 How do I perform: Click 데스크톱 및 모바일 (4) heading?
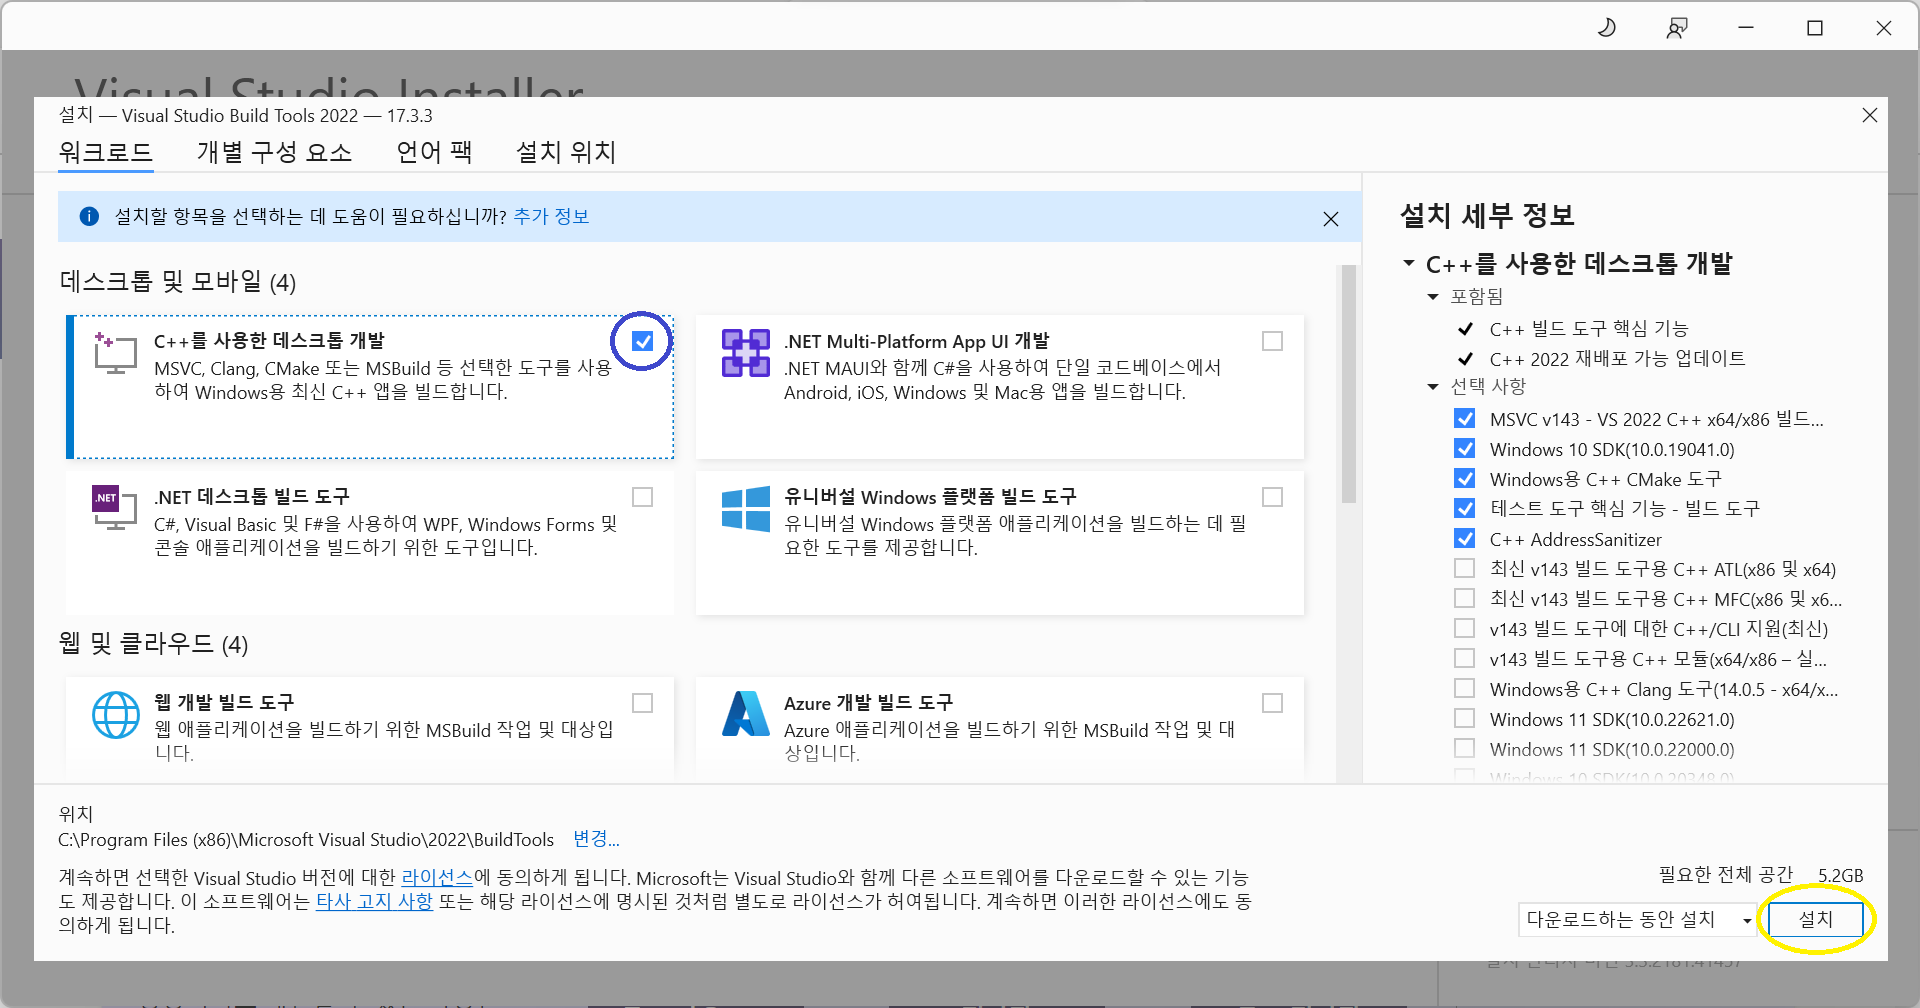click(x=178, y=282)
